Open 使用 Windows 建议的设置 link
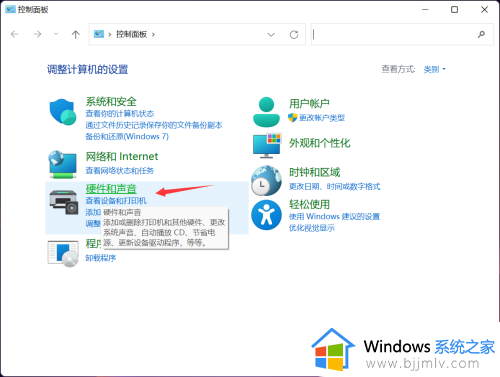 [334, 216]
